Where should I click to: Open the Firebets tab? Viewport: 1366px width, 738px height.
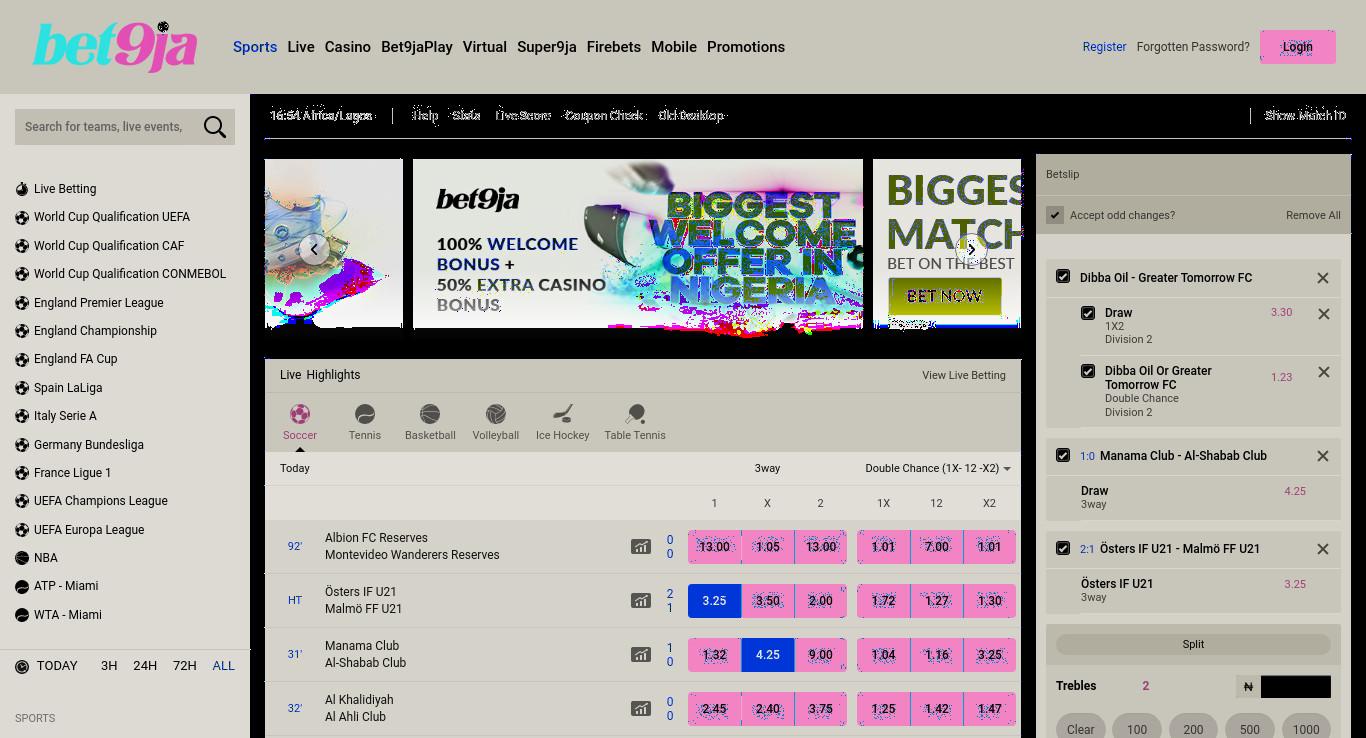[614, 47]
